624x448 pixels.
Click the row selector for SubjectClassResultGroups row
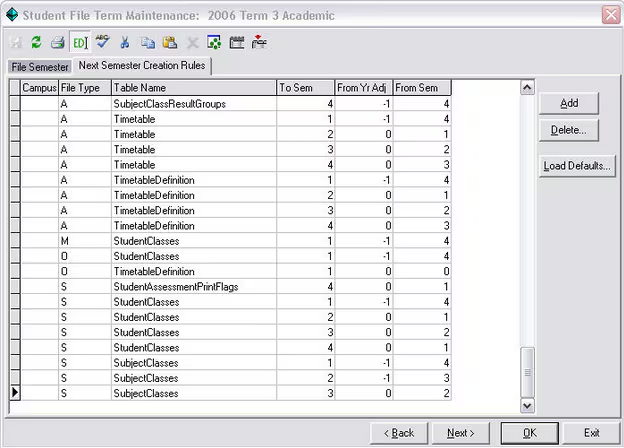15,104
